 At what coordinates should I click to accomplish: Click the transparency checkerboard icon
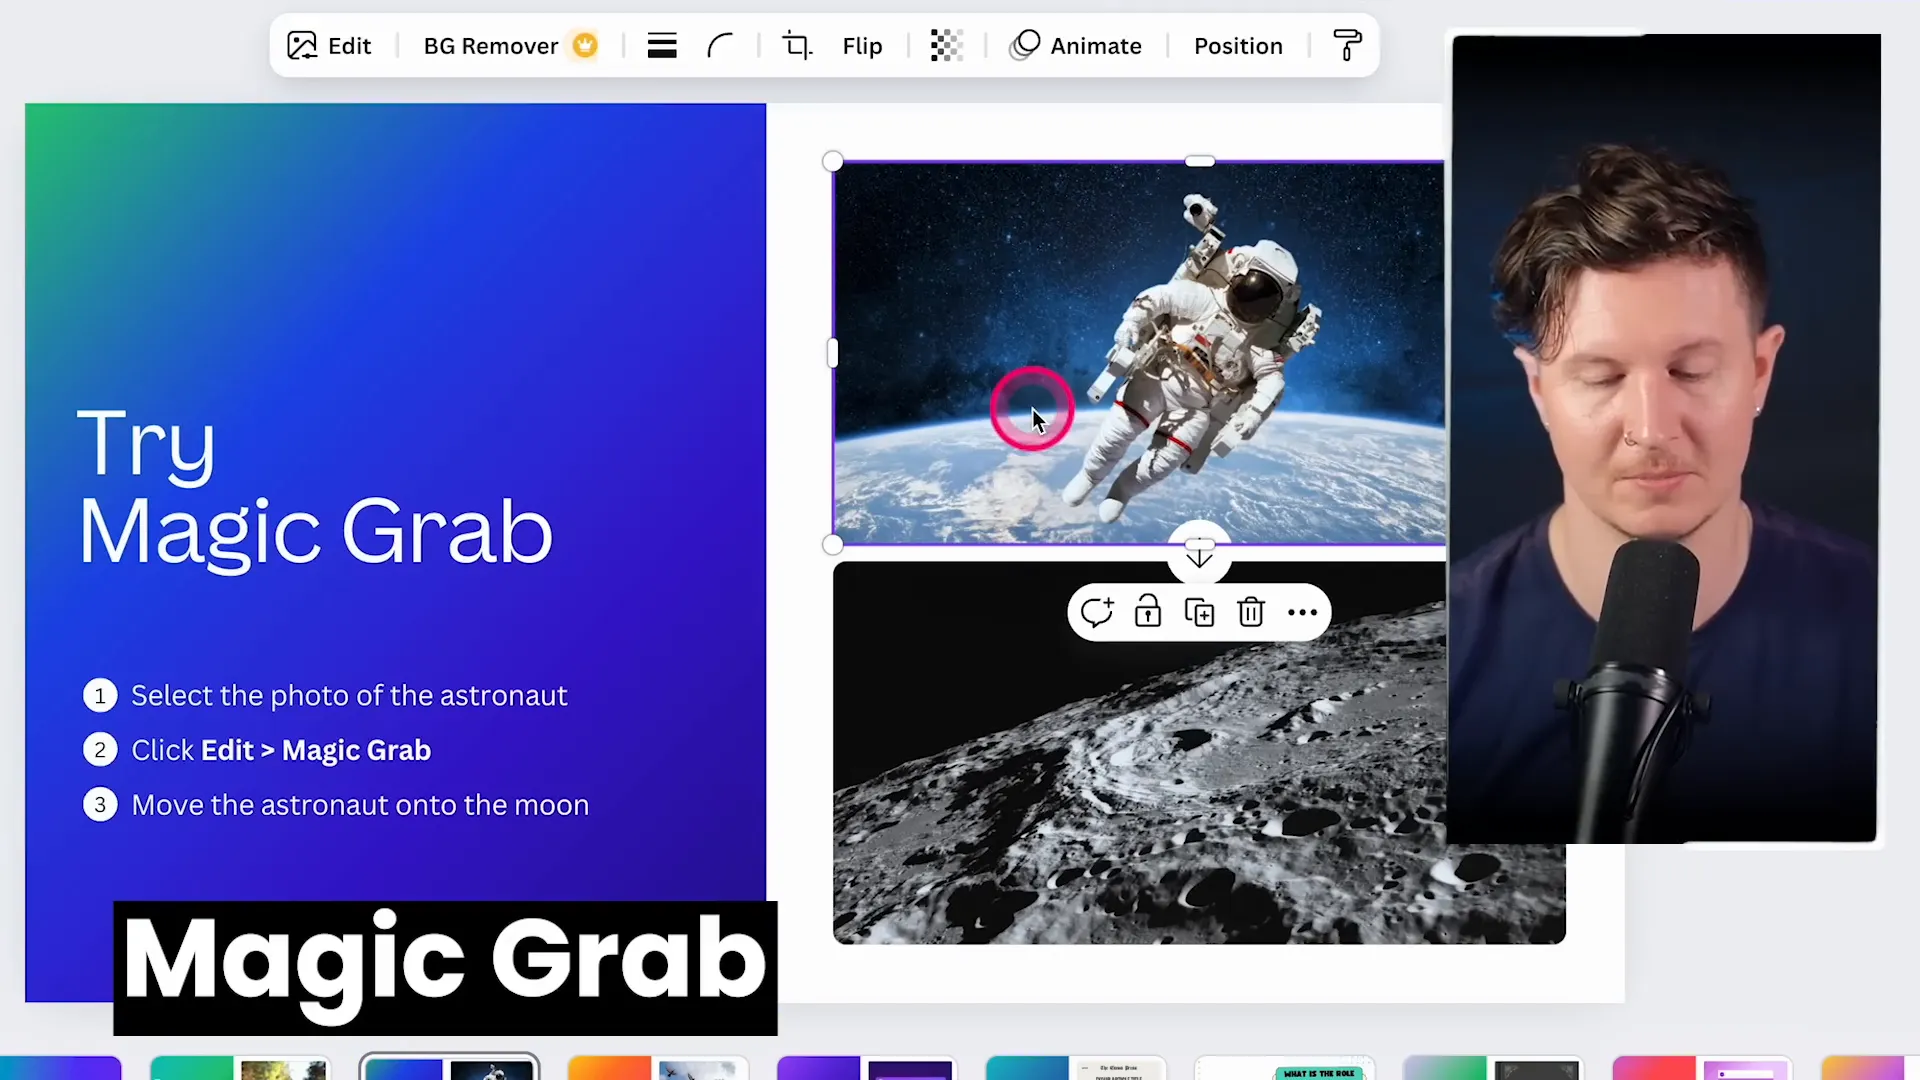click(946, 46)
